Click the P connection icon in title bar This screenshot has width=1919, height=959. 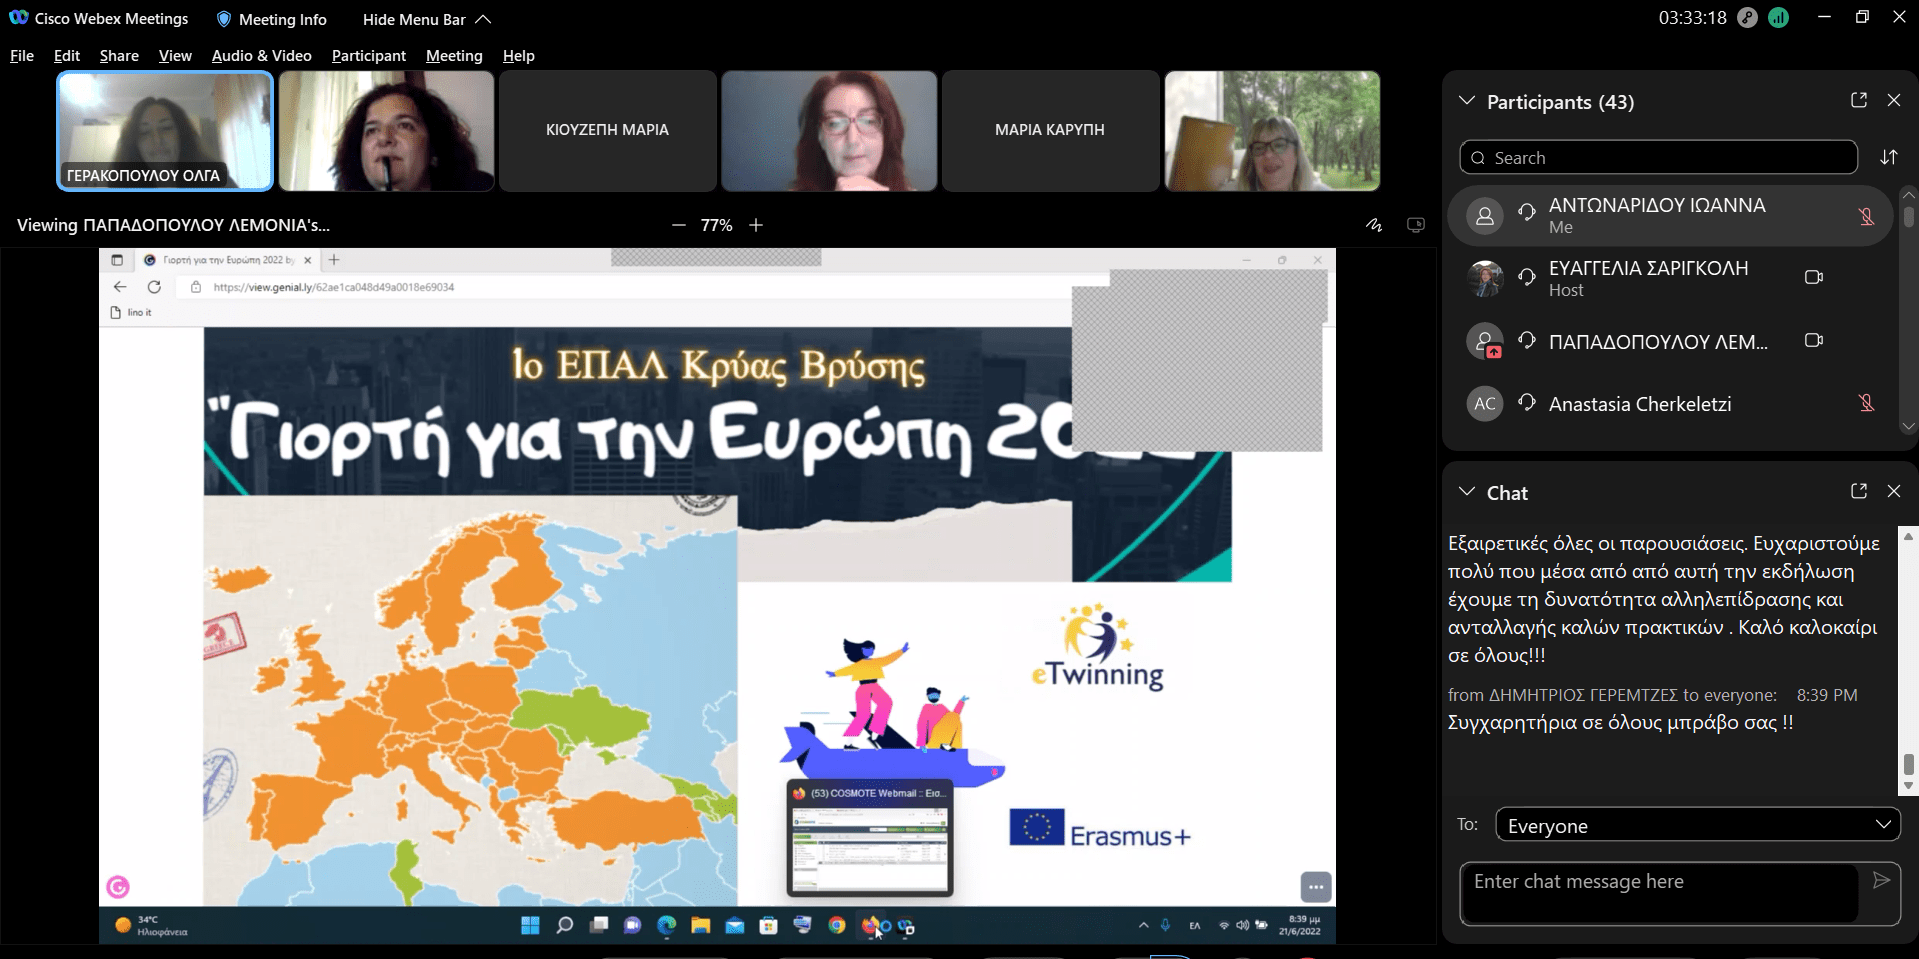1747,18
